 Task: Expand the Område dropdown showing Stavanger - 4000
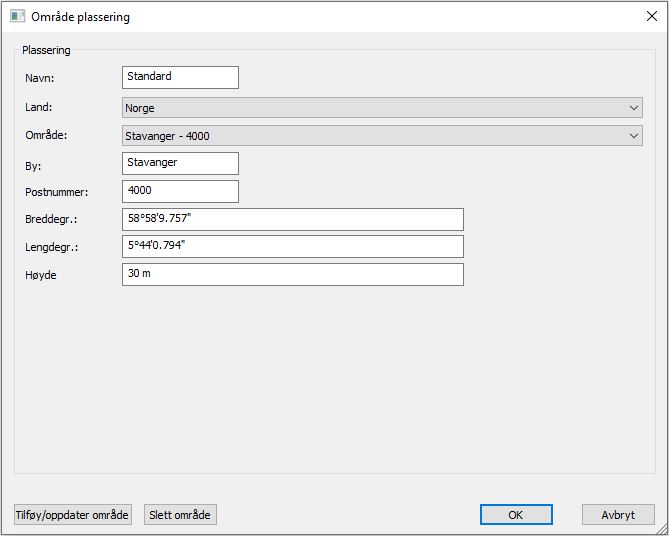point(382,136)
